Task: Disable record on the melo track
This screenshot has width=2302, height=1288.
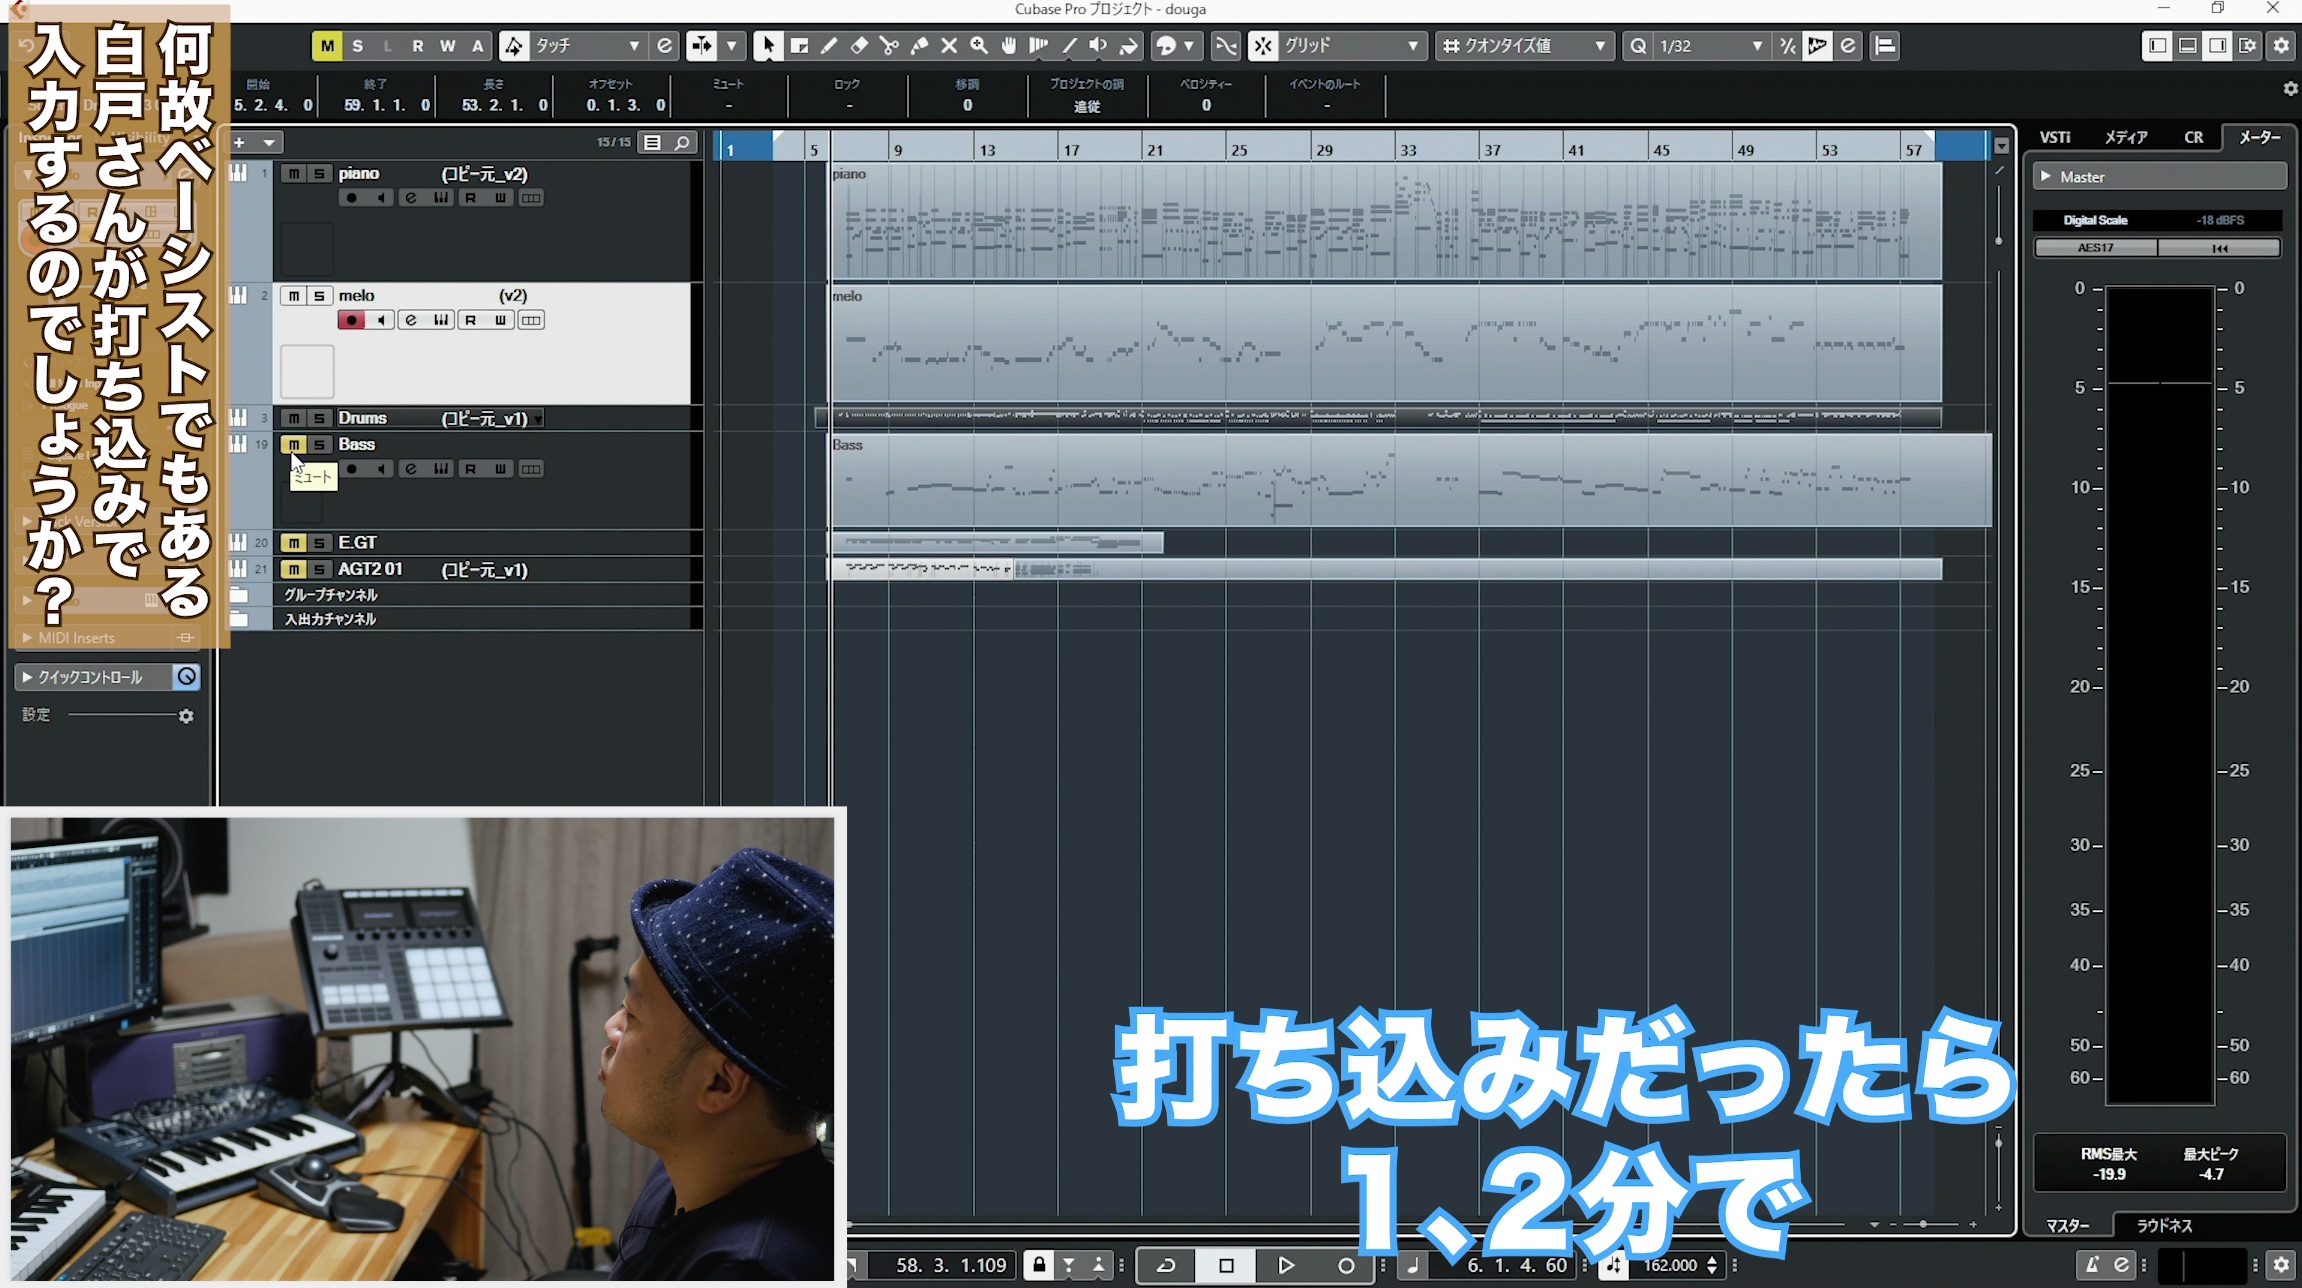Action: coord(351,320)
